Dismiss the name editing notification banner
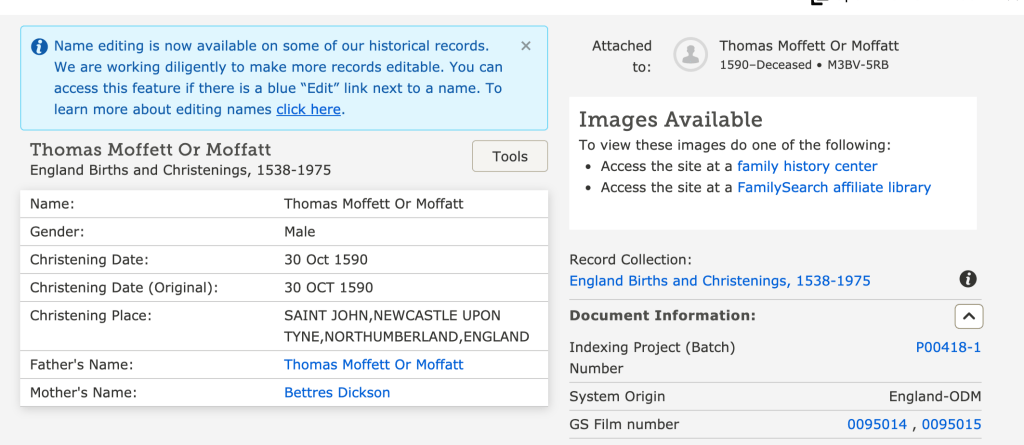The image size is (1024, 445). [526, 46]
